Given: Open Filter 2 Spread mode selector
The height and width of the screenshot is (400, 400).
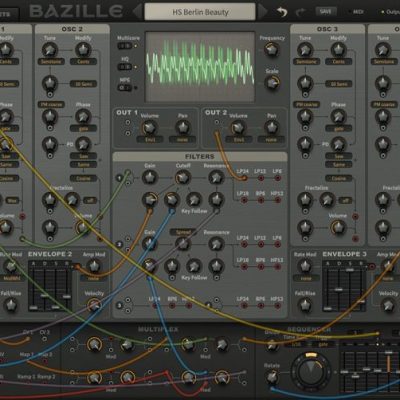Looking at the screenshot, I should click(183, 232).
